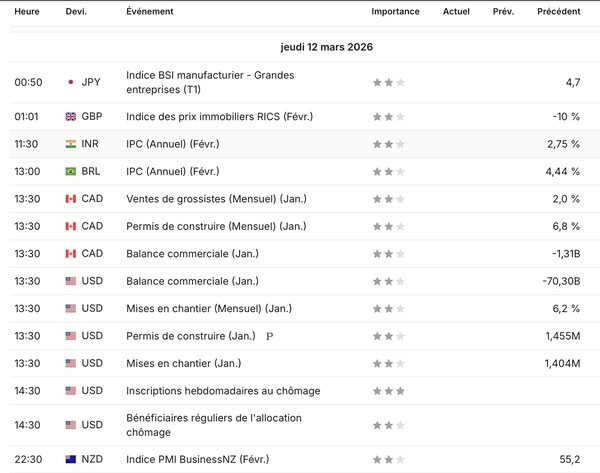The height and width of the screenshot is (473, 600).
Task: Click the US flag for Balance commerciale
Action: pos(70,281)
